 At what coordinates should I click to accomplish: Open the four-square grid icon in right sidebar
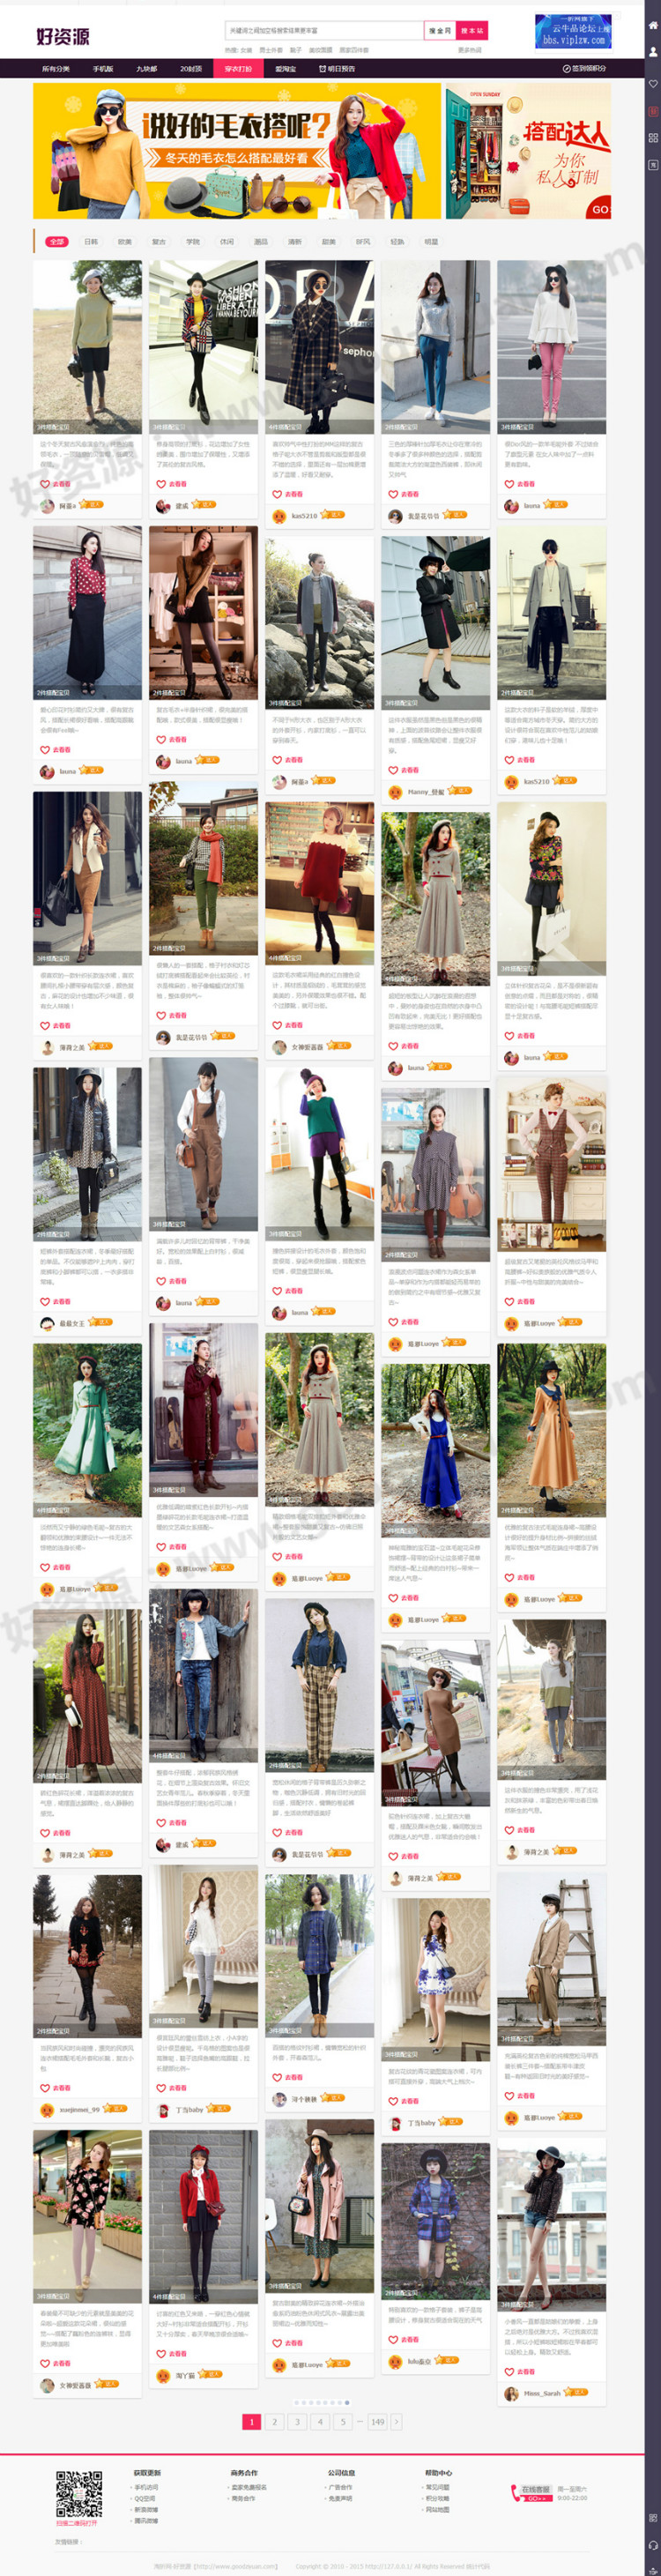coord(653,138)
